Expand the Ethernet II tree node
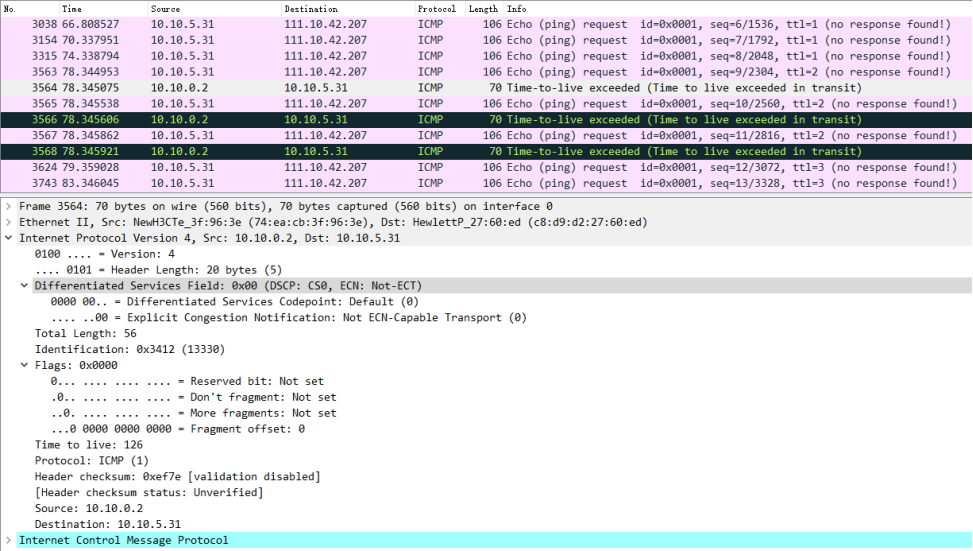 9,222
